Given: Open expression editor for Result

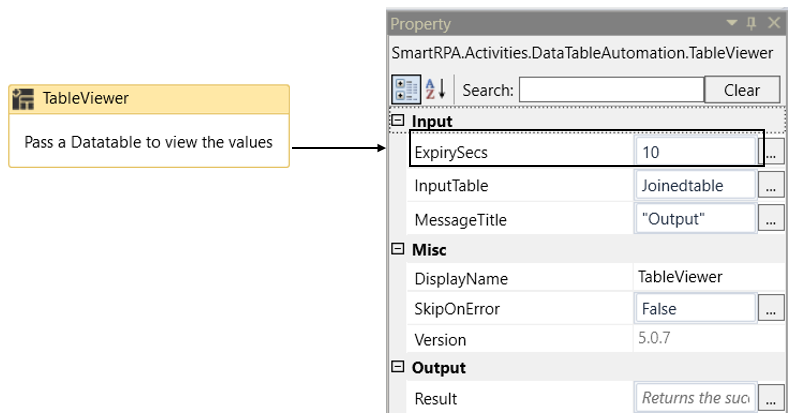Looking at the screenshot, I should point(772,398).
